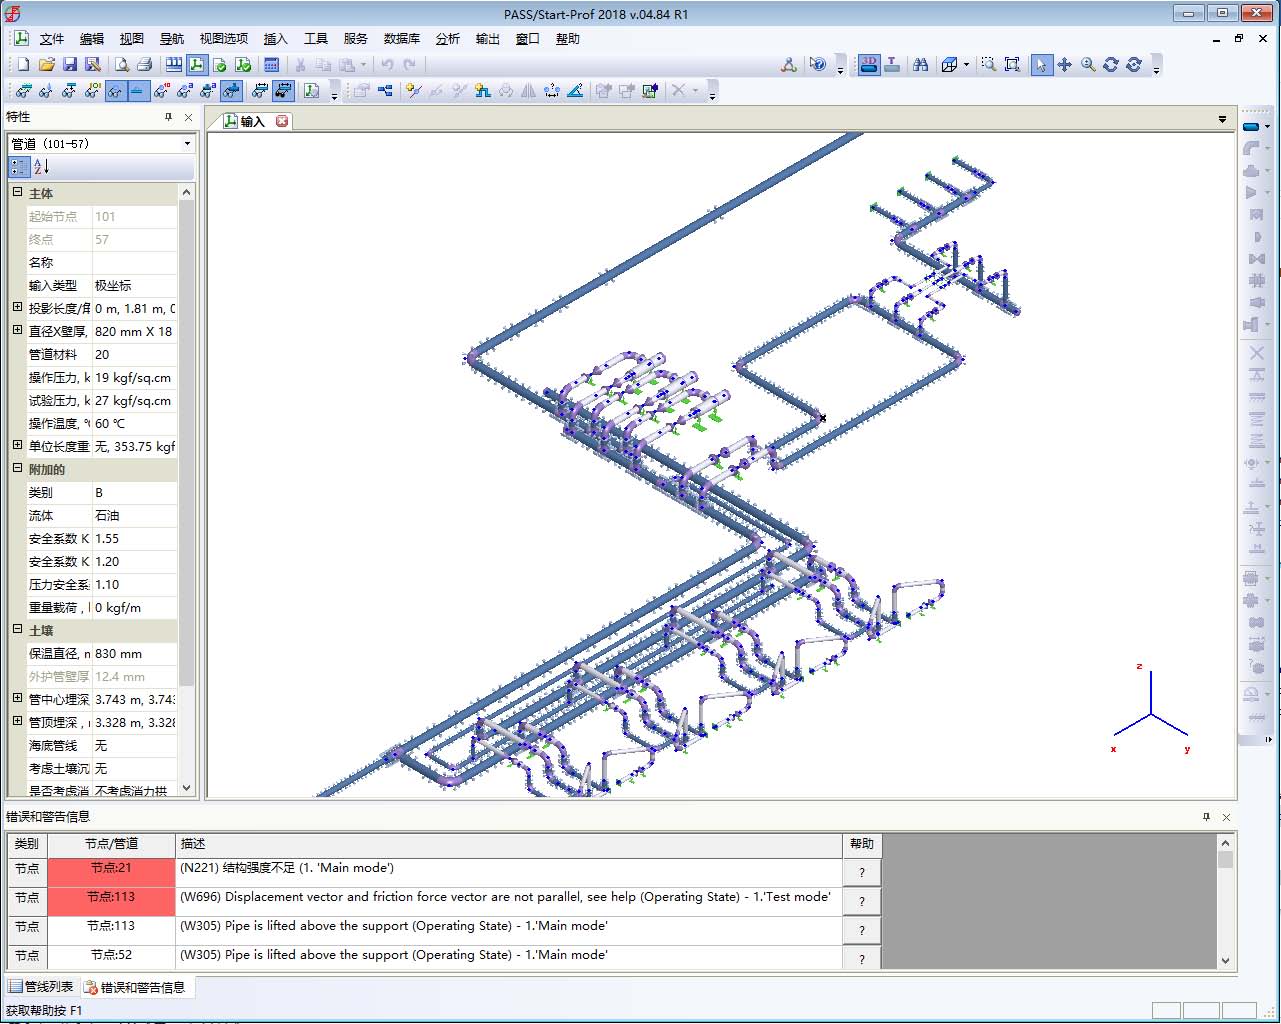Click the blue insert pipe icon in right toolbar
Viewport: 1281px width, 1024px height.
coord(1250,127)
